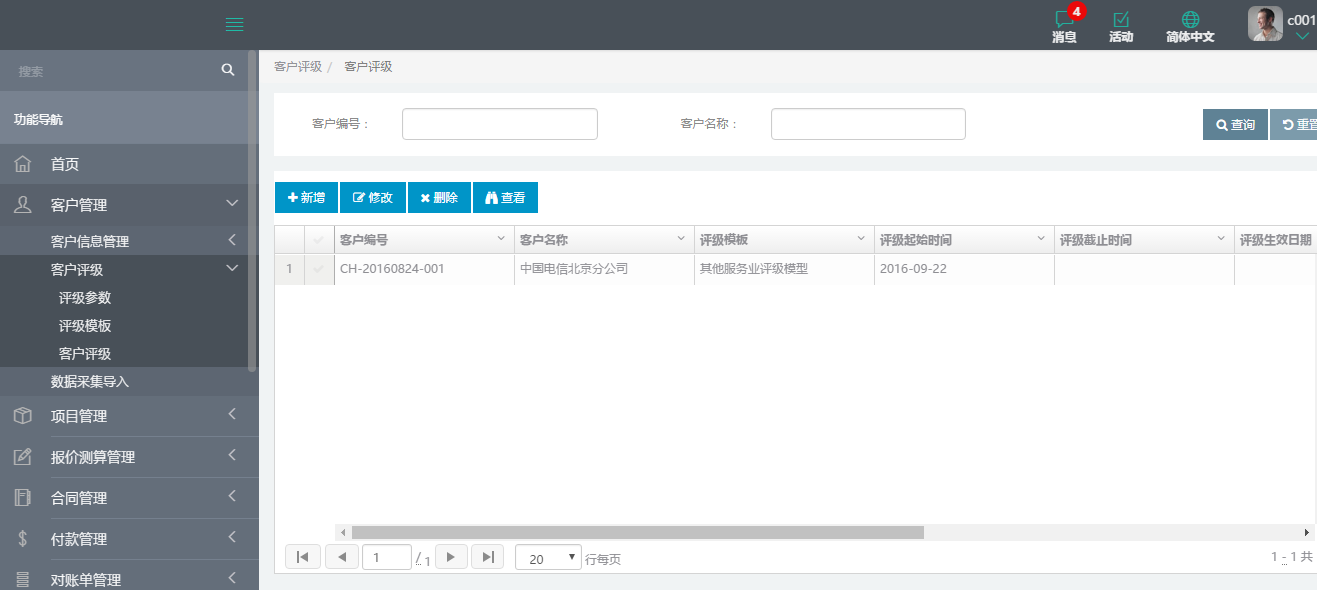This screenshot has width=1317, height=590.
Task: Click the 删除 delete button
Action: (x=439, y=198)
